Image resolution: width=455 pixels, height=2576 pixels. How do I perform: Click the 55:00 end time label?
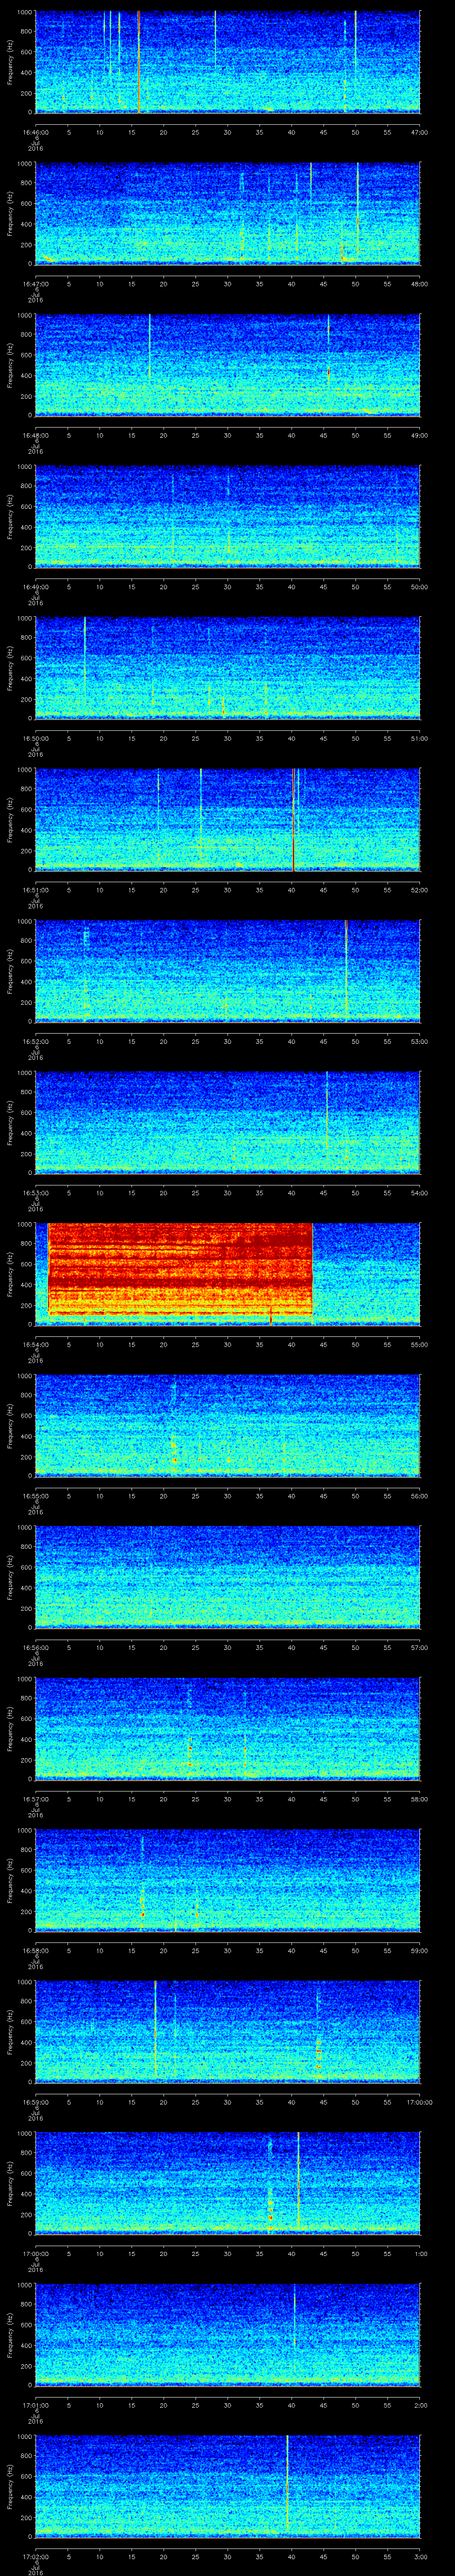419,1345
